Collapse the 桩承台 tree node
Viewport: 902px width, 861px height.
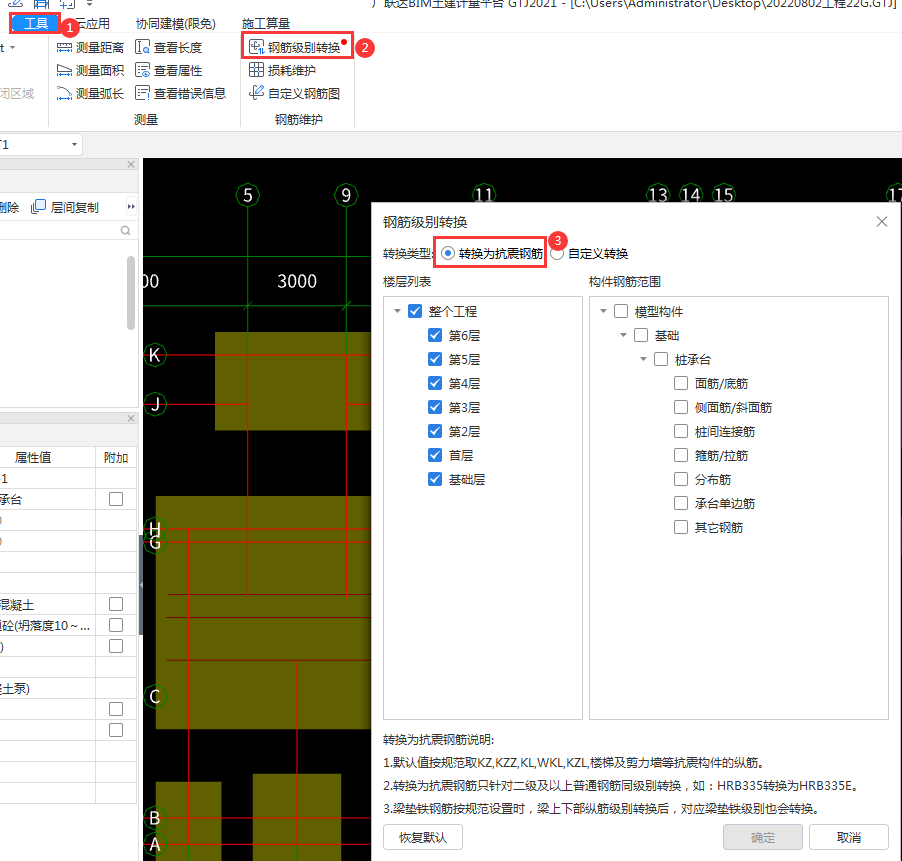pyautogui.click(x=643, y=359)
